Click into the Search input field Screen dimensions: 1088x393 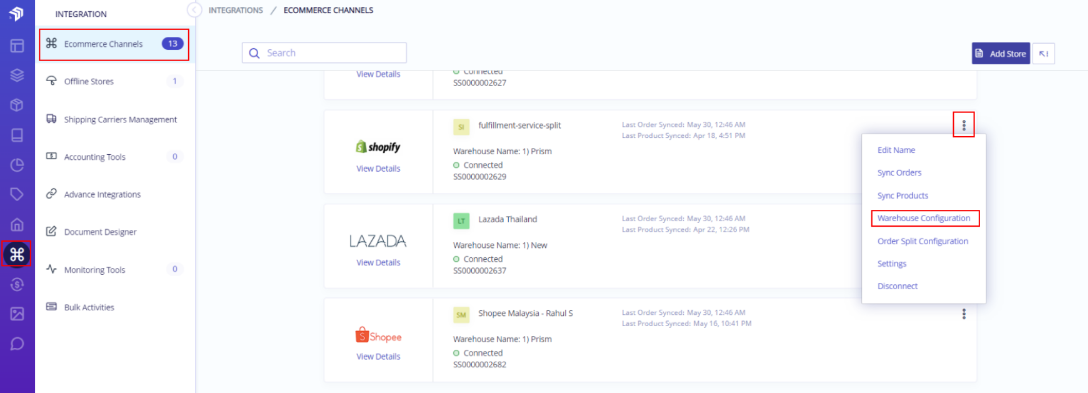pyautogui.click(x=324, y=53)
